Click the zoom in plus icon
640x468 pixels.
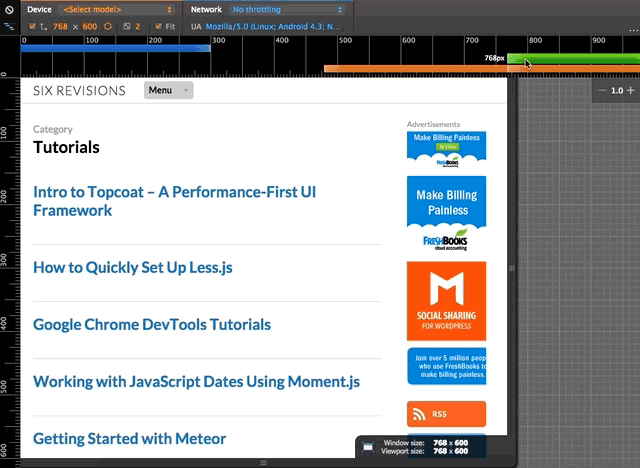pos(630,91)
